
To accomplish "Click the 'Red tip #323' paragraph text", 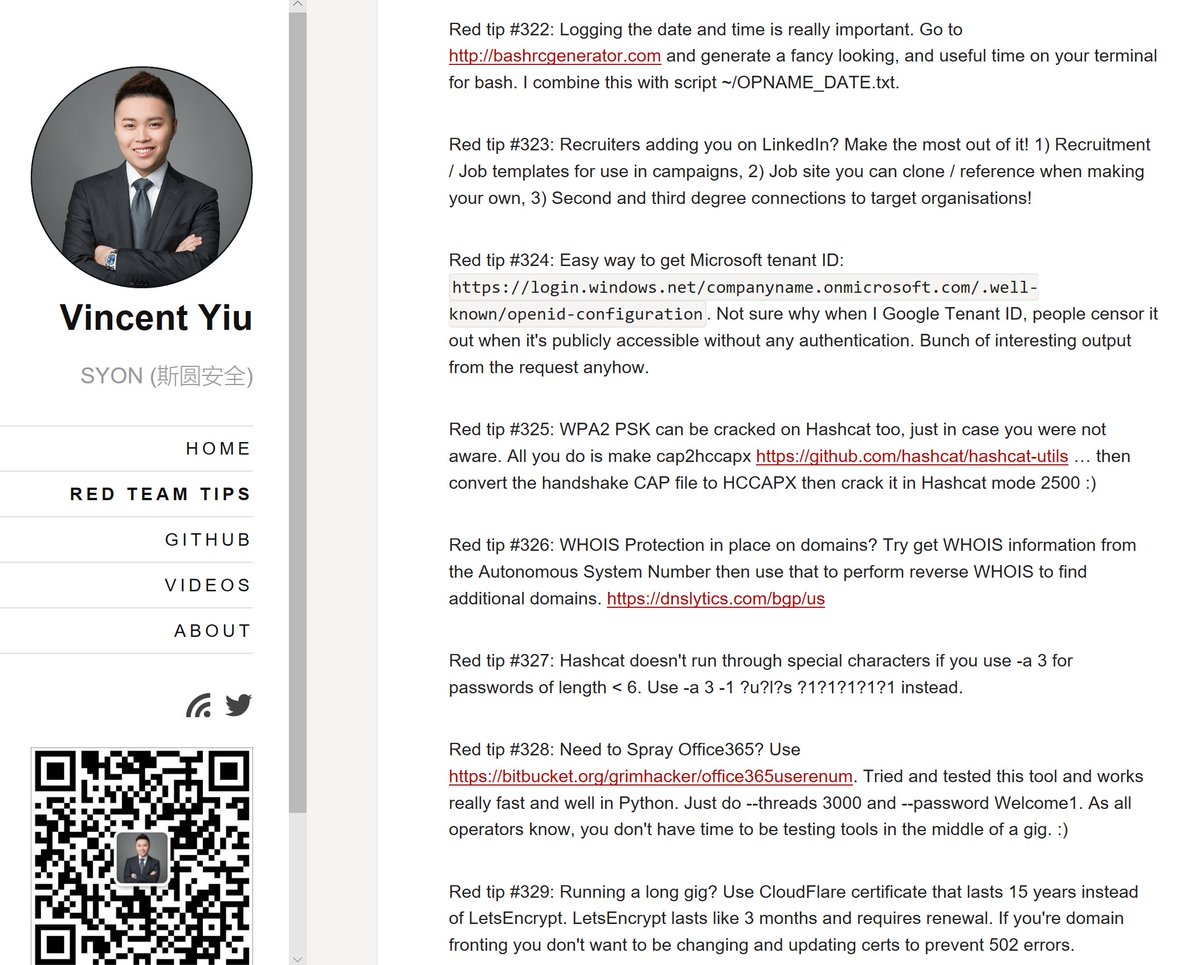I will 800,171.
